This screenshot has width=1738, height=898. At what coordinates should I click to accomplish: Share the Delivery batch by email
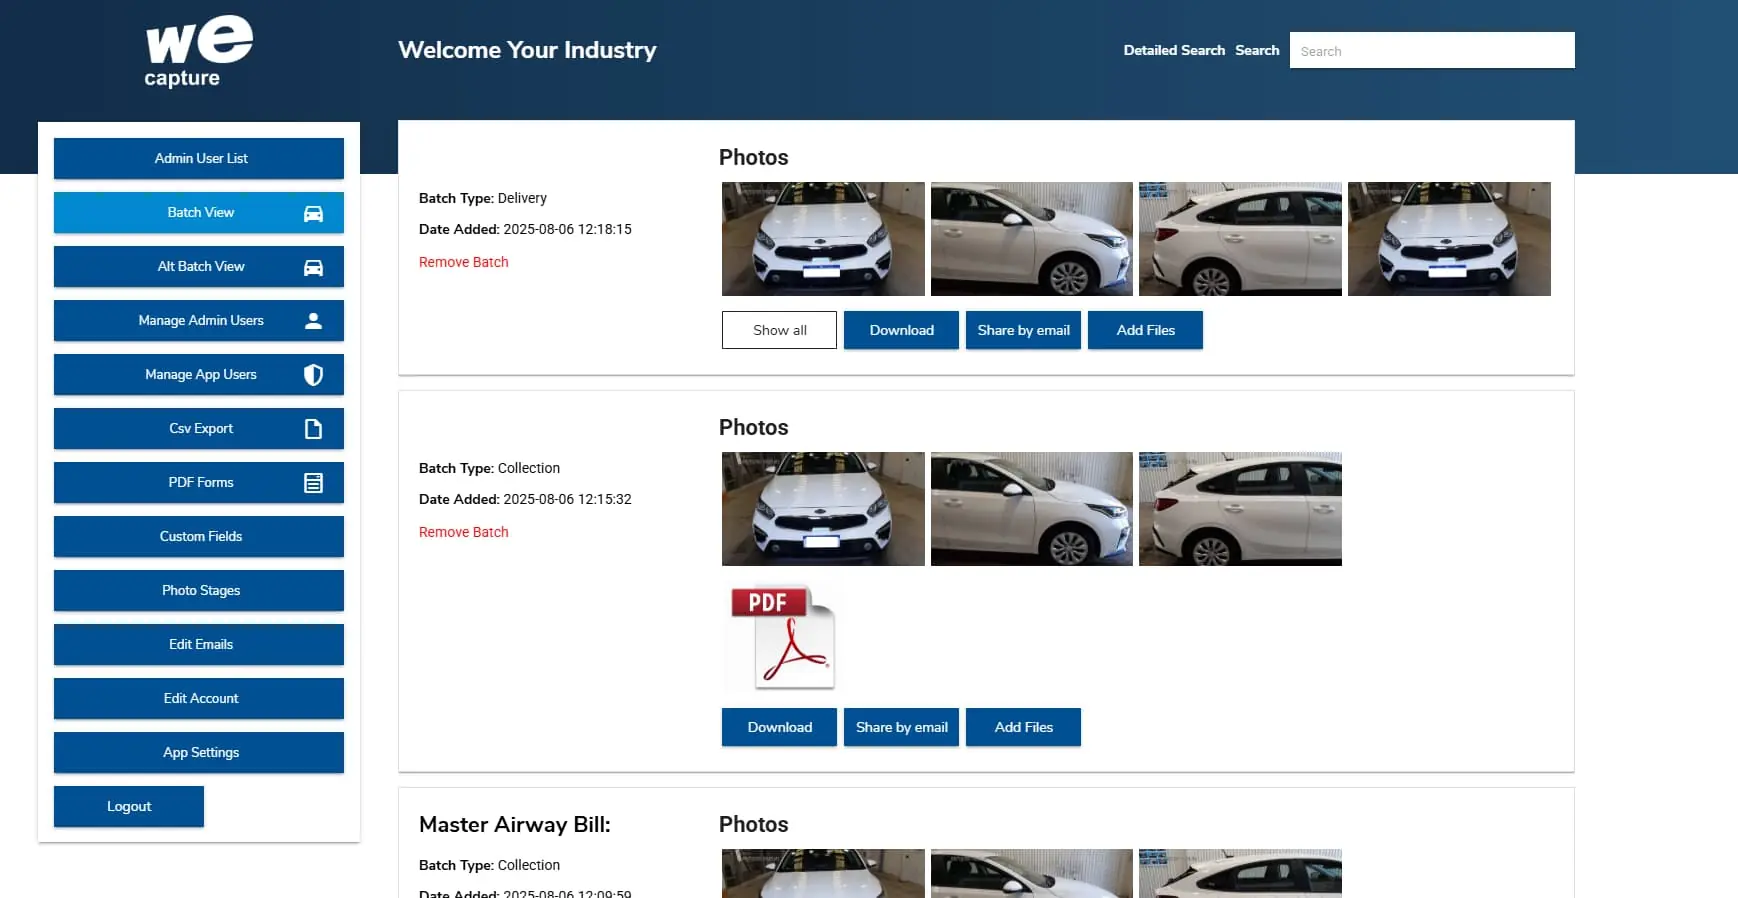[x=1023, y=330]
